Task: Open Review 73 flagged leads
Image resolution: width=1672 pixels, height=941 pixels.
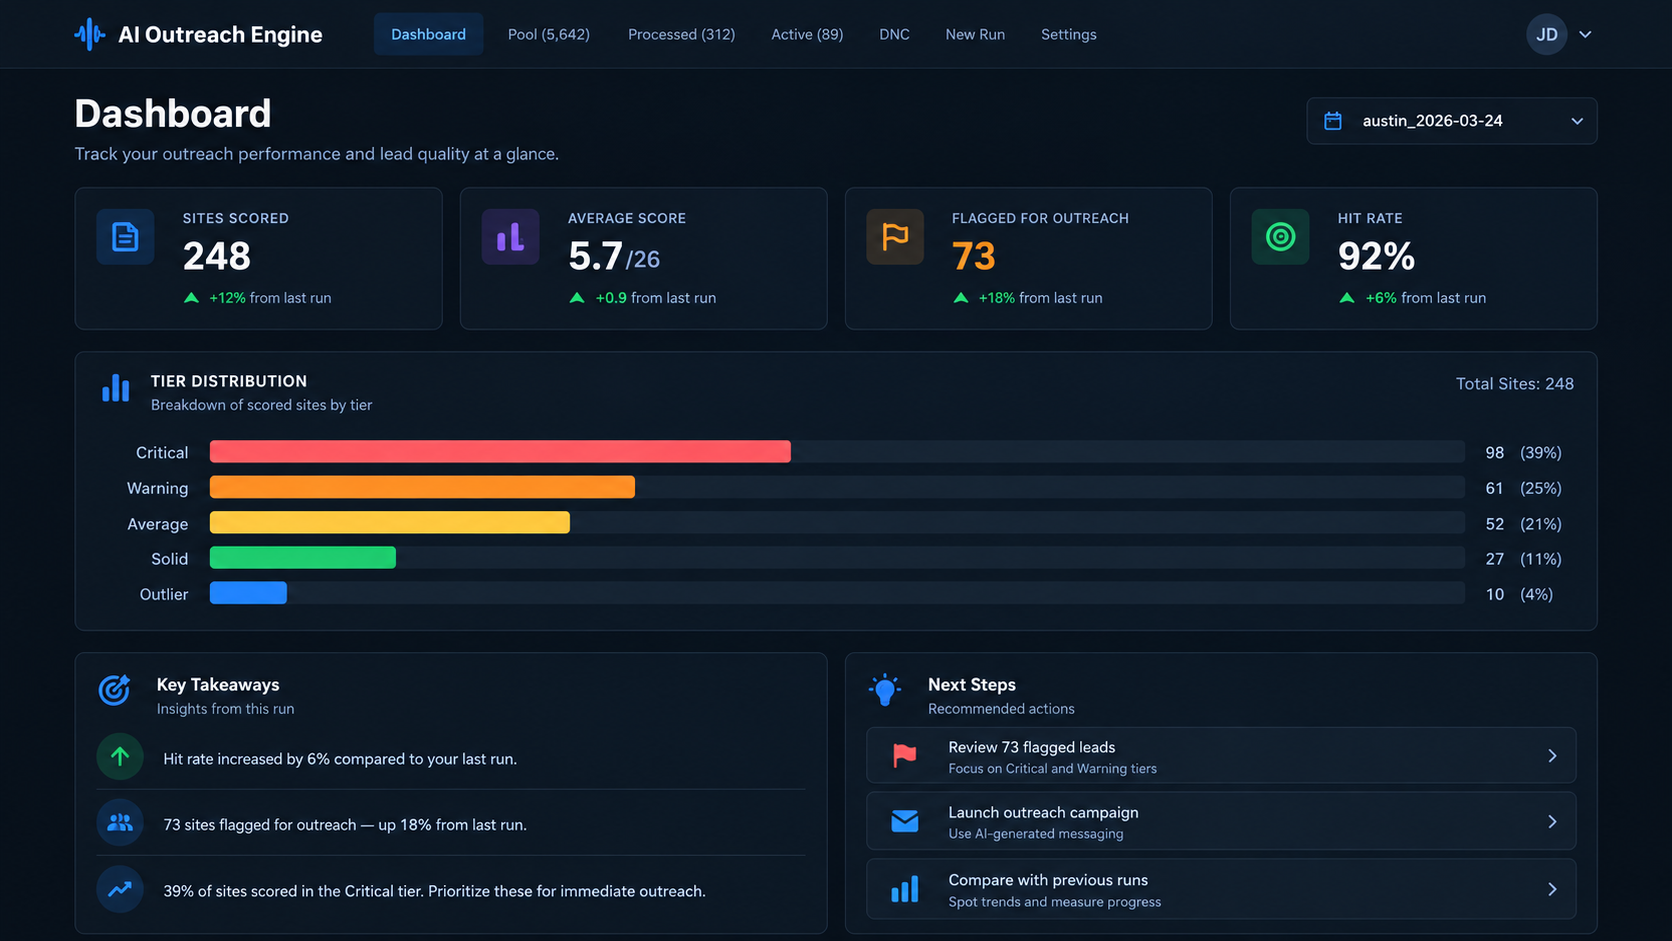Action: pyautogui.click(x=1221, y=756)
